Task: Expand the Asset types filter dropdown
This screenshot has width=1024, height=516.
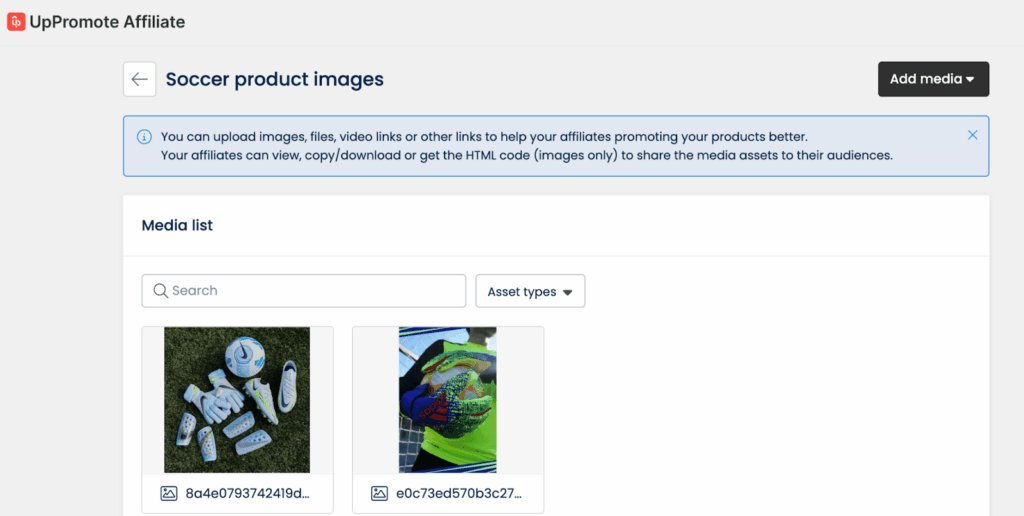Action: tap(530, 291)
